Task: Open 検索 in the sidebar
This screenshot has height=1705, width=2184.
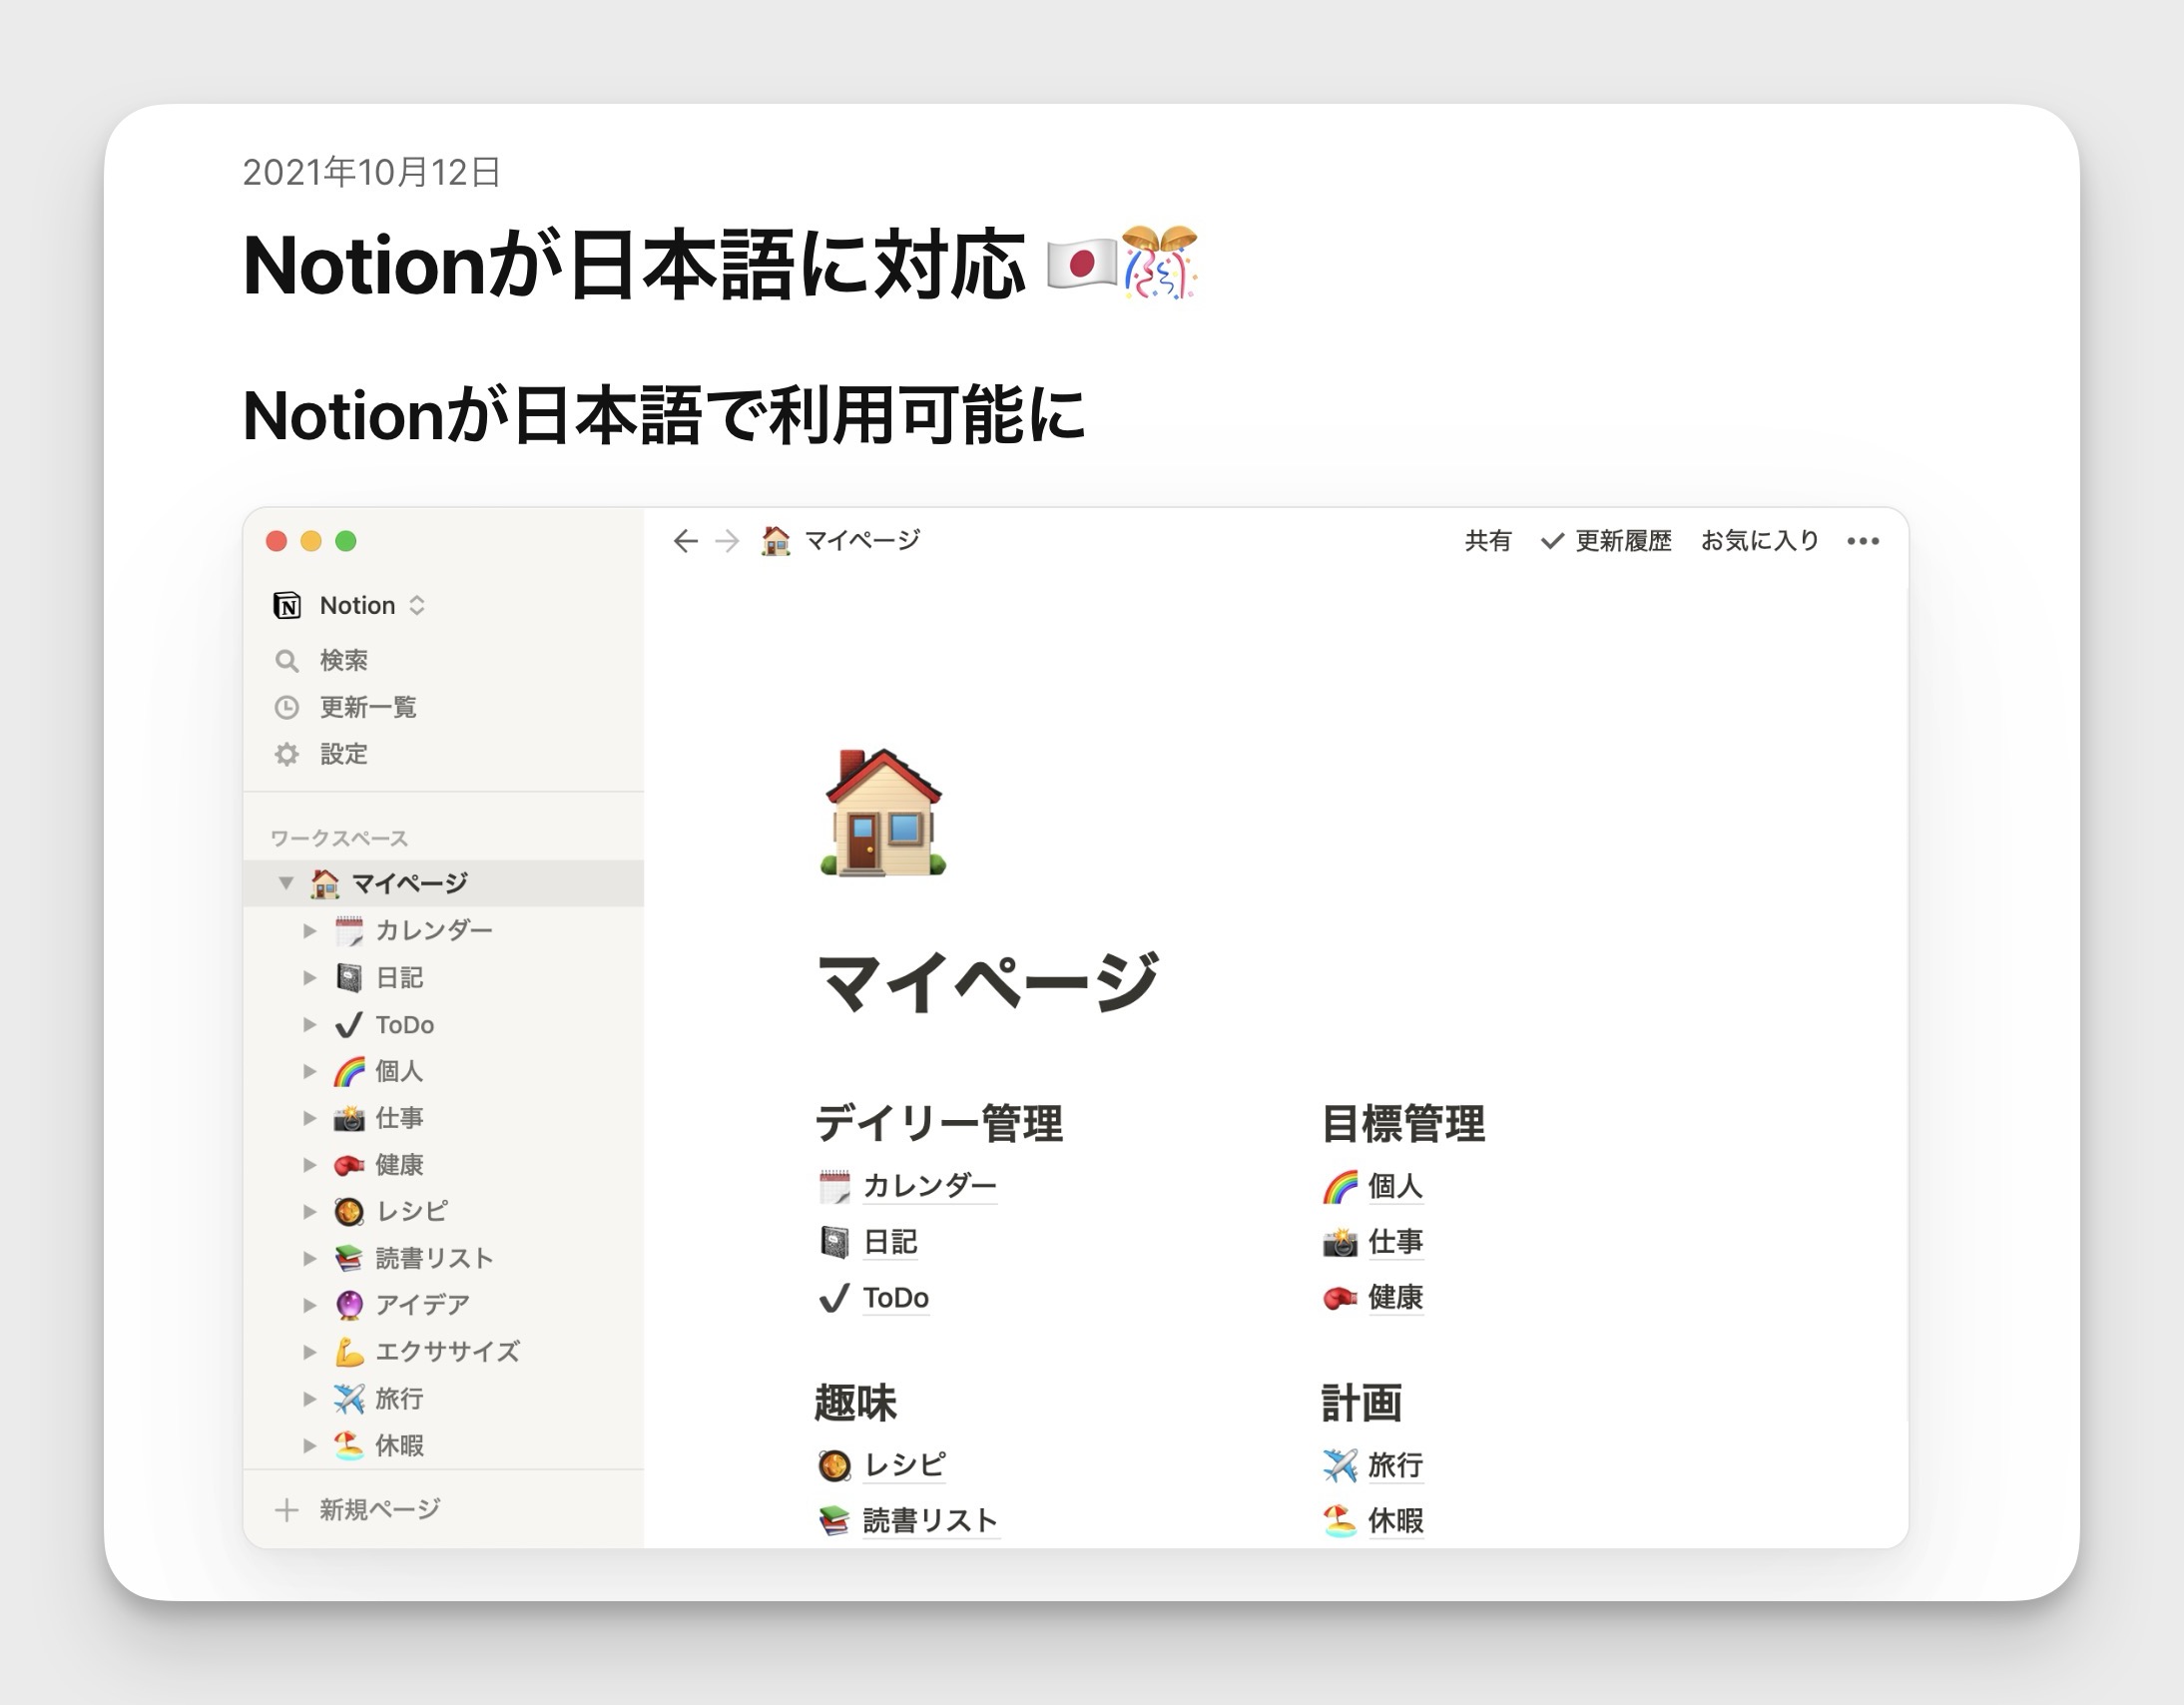Action: pyautogui.click(x=344, y=661)
